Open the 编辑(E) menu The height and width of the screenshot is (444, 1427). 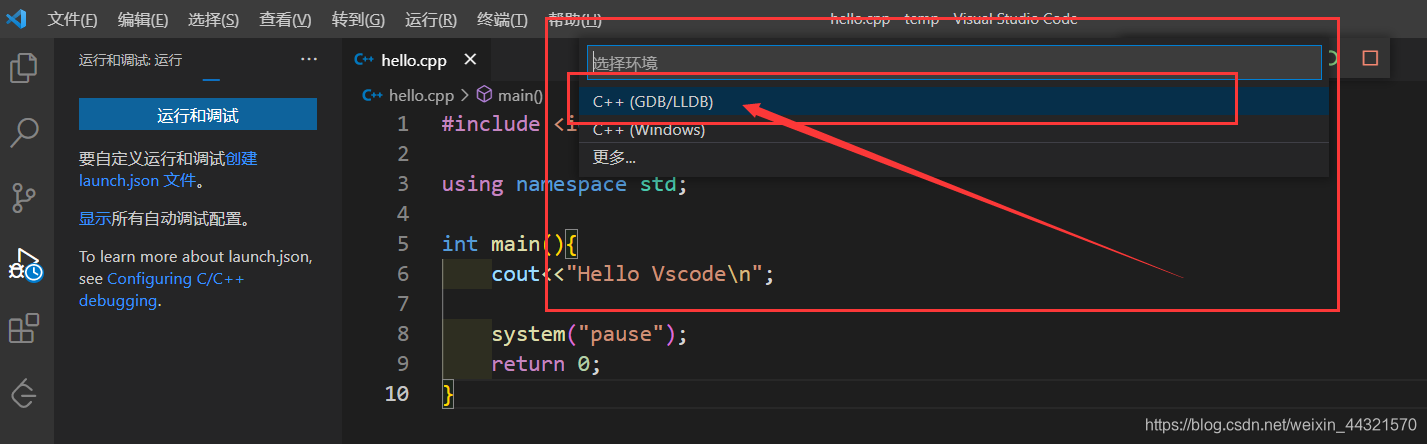coord(143,20)
